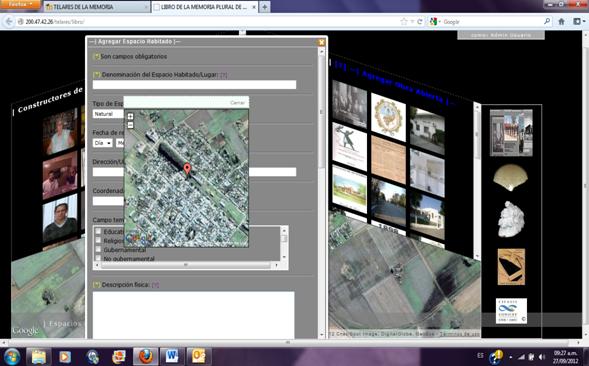Screen dimensions: 589x366
Task: Close the Agregar Espacio Habitado dialog
Action: coord(321,42)
